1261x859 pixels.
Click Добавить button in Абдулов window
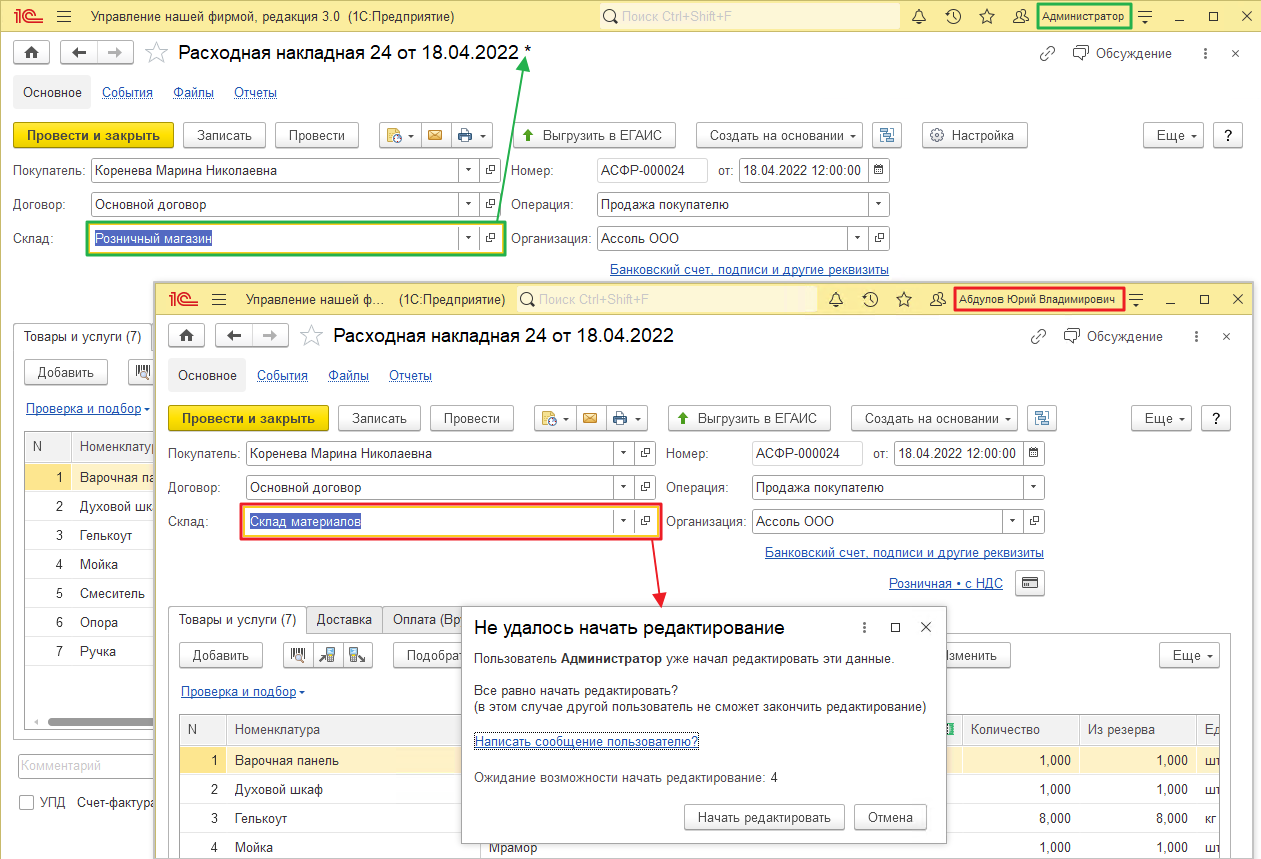(221, 656)
